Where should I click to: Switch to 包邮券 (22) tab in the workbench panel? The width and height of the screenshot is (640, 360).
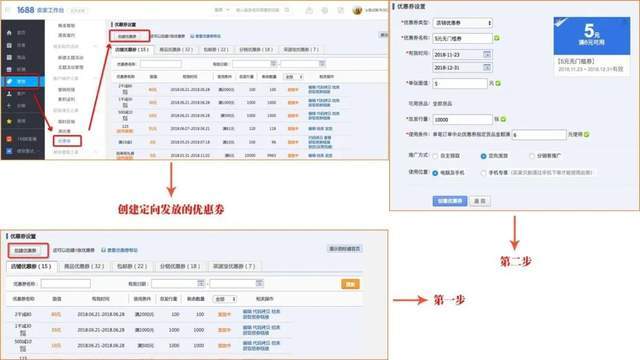click(216, 49)
